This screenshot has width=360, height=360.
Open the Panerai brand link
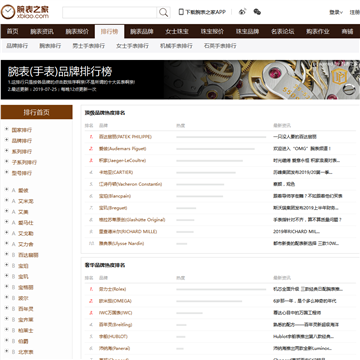pos(114,348)
